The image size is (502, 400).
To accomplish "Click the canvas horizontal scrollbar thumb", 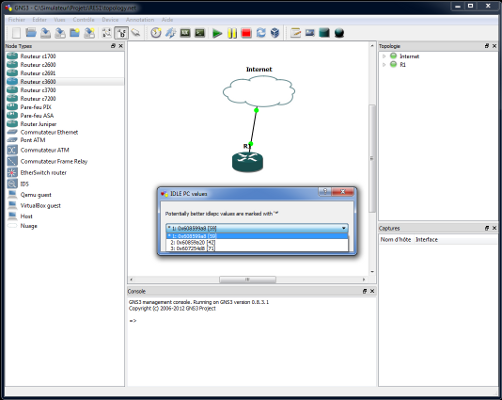I will pos(247,280).
